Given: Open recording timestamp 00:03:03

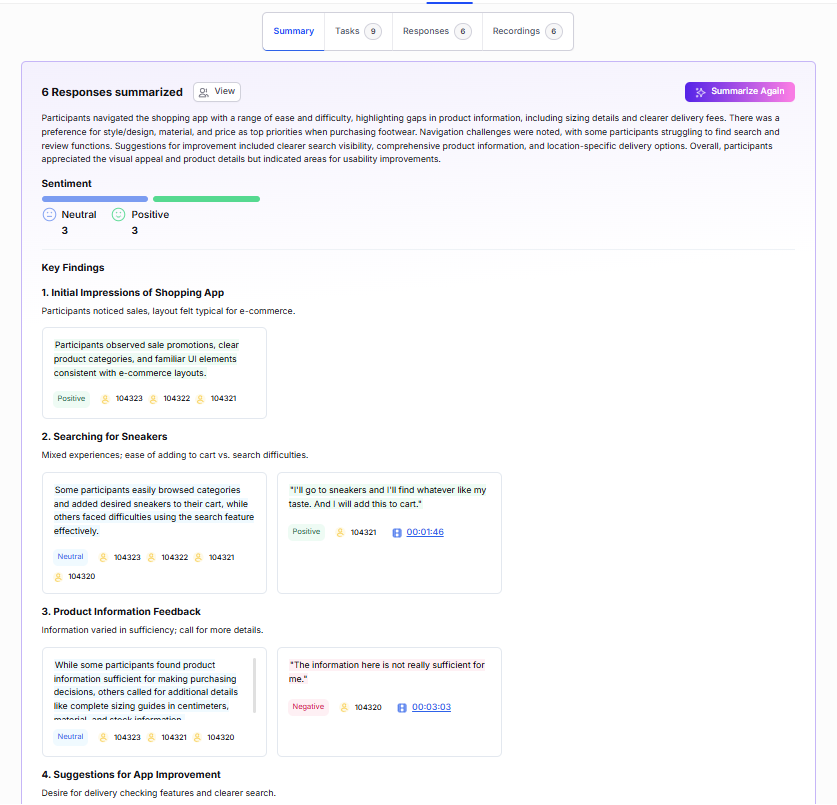Looking at the screenshot, I should point(431,707).
